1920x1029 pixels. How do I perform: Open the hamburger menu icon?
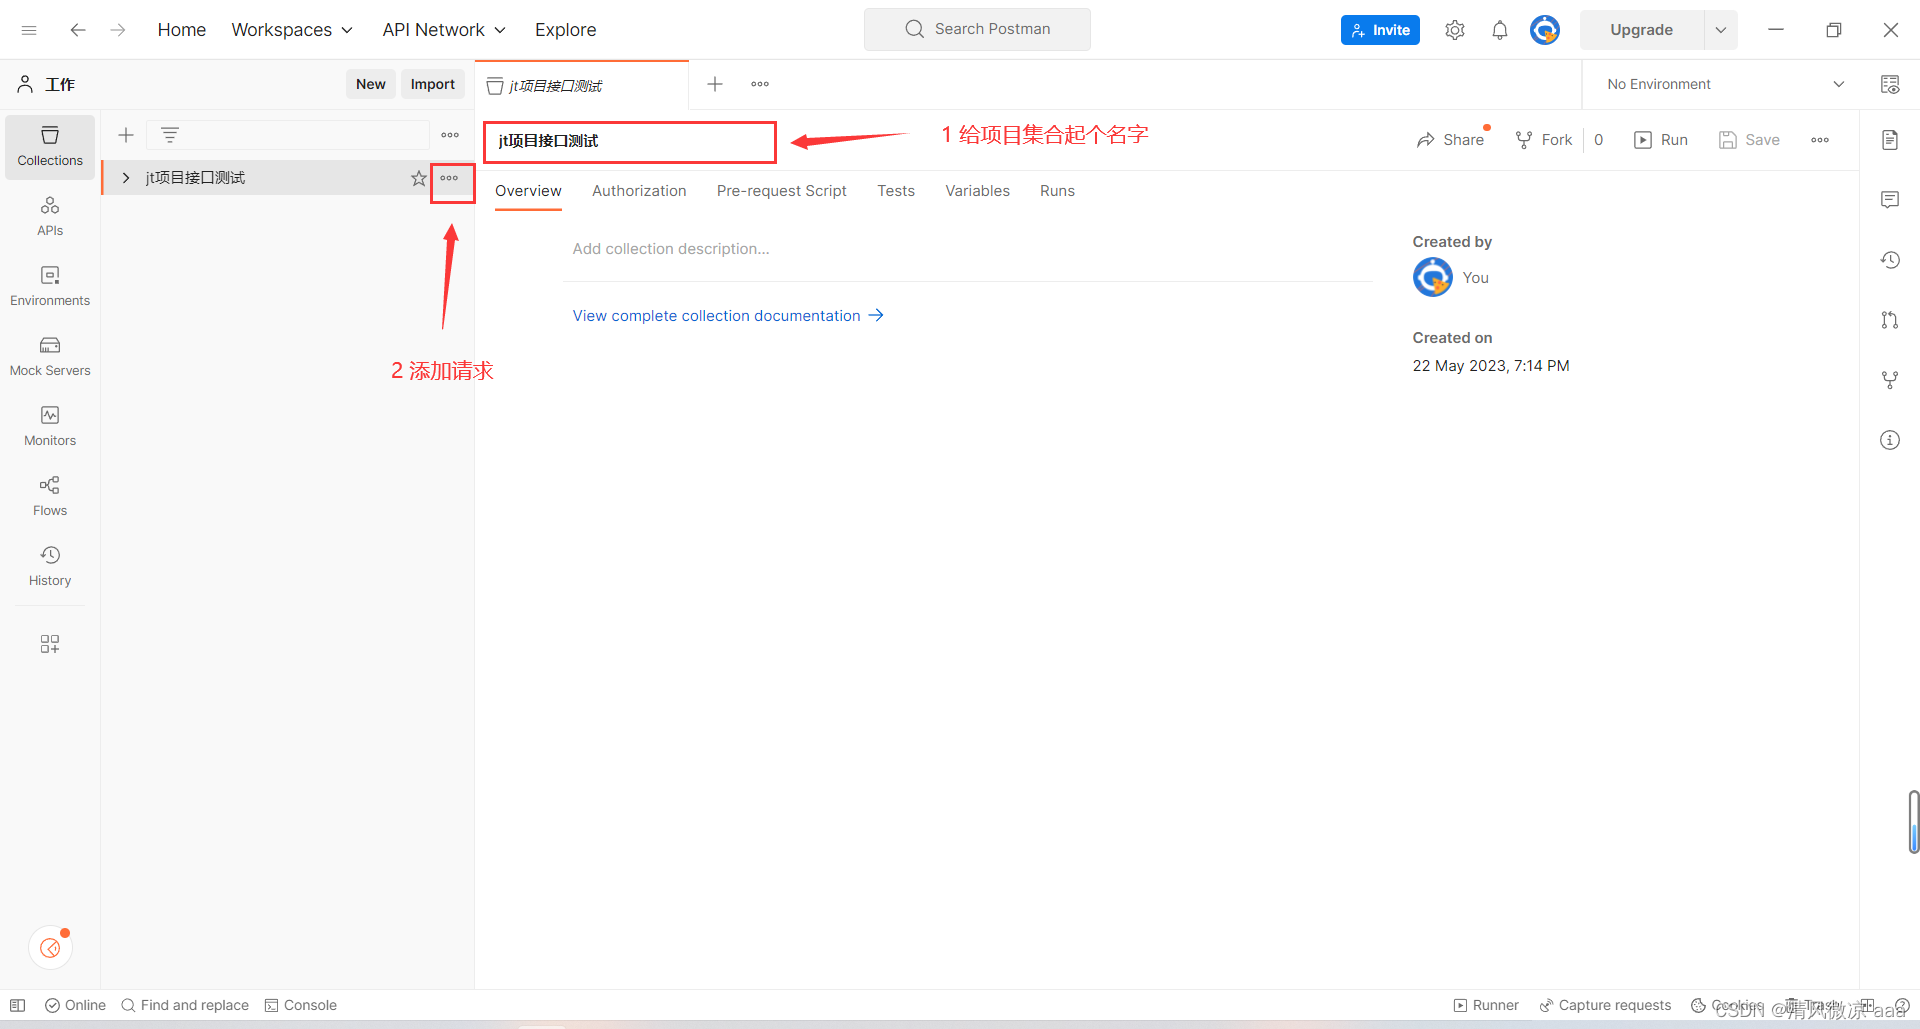(x=29, y=30)
